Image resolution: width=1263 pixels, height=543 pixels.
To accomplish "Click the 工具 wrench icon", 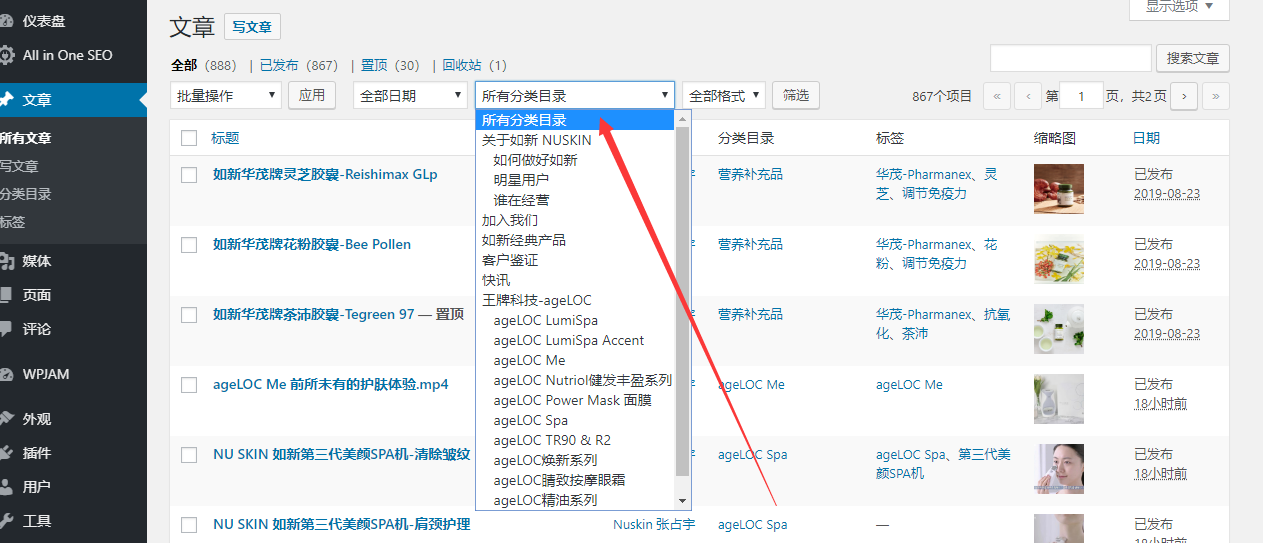I will point(6,521).
